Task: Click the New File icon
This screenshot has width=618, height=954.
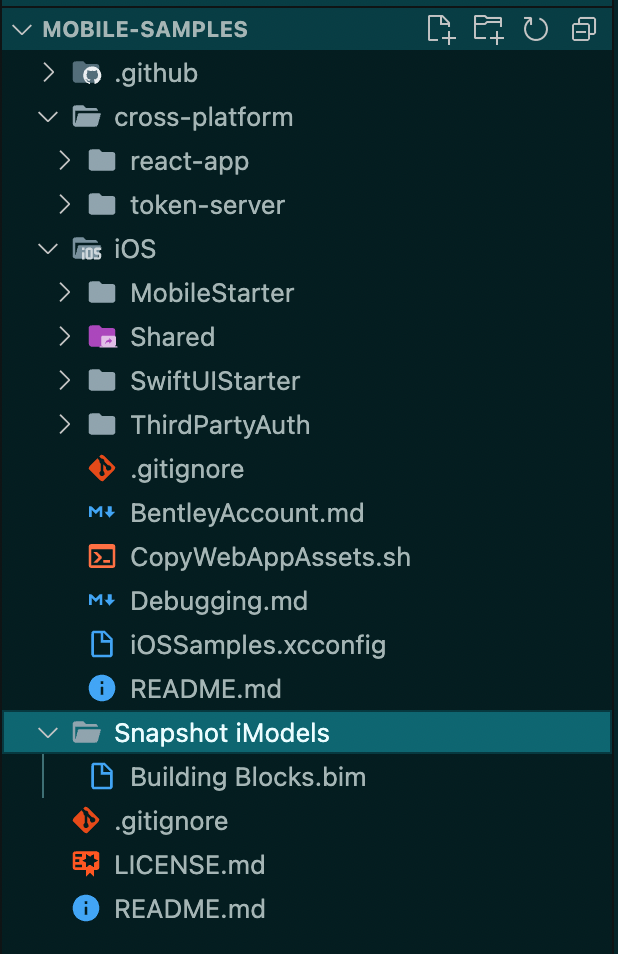Action: (x=441, y=29)
